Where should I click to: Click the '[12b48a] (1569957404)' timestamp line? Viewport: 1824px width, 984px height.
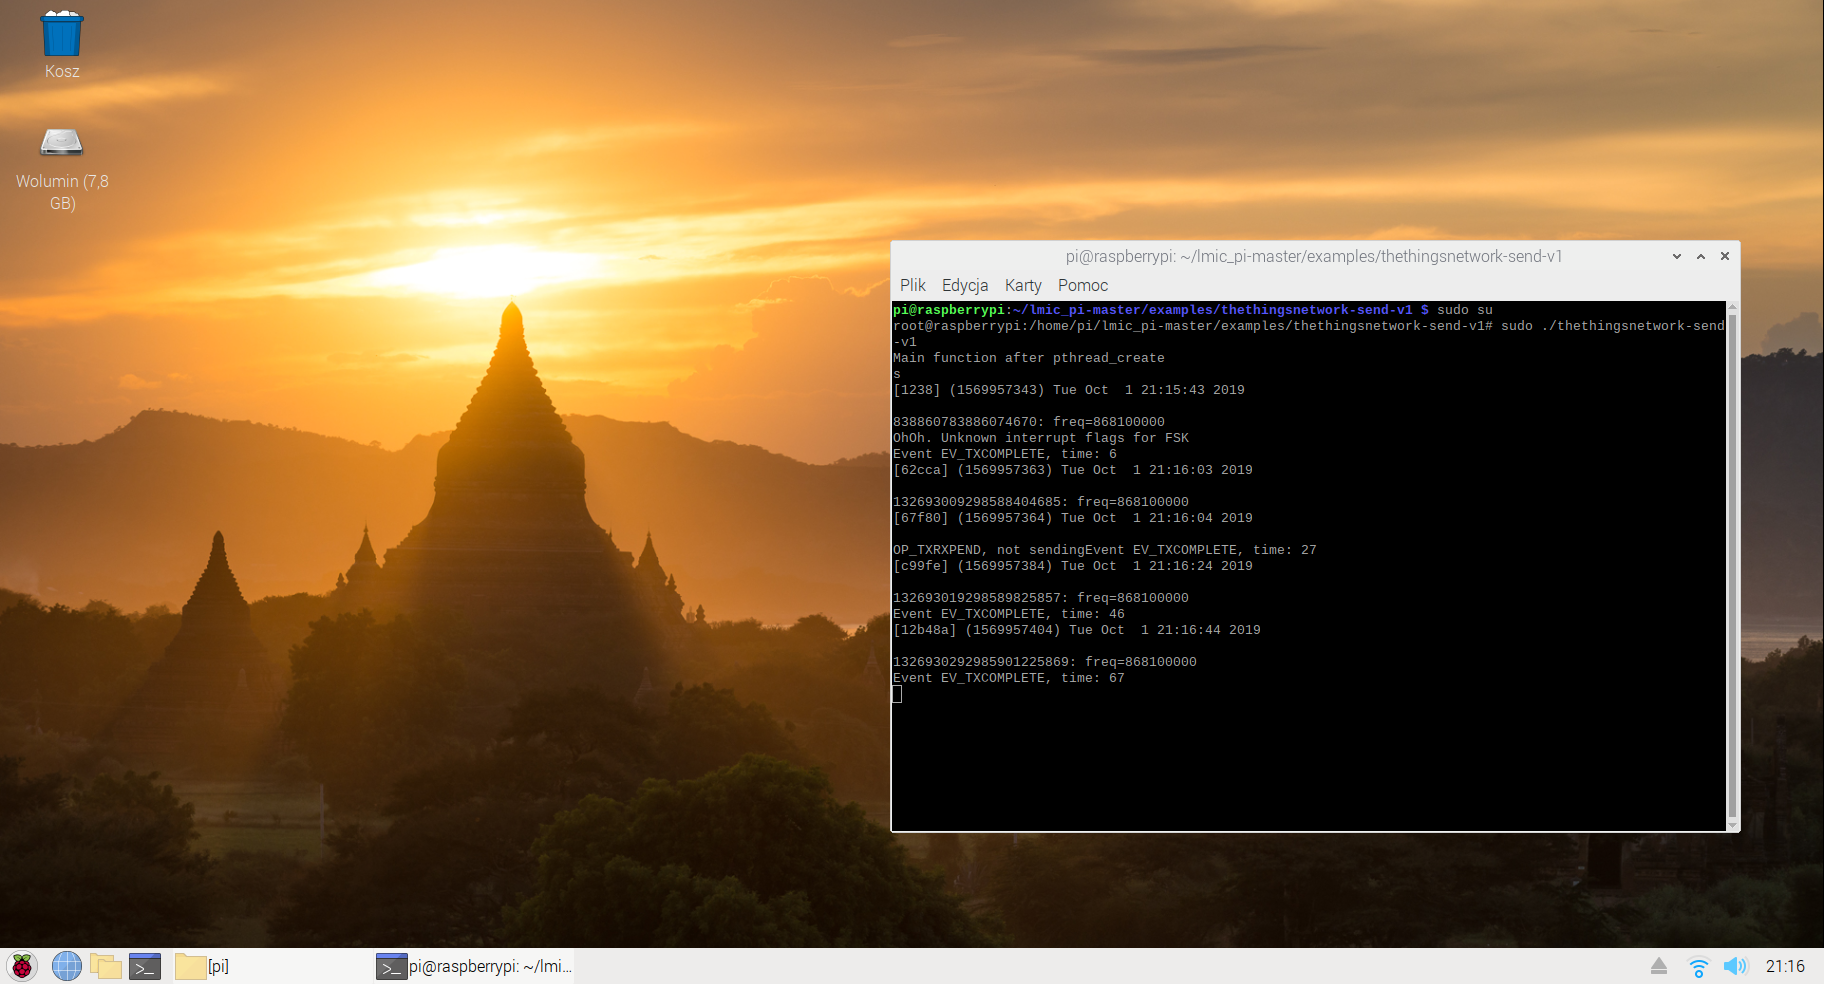[1077, 630]
